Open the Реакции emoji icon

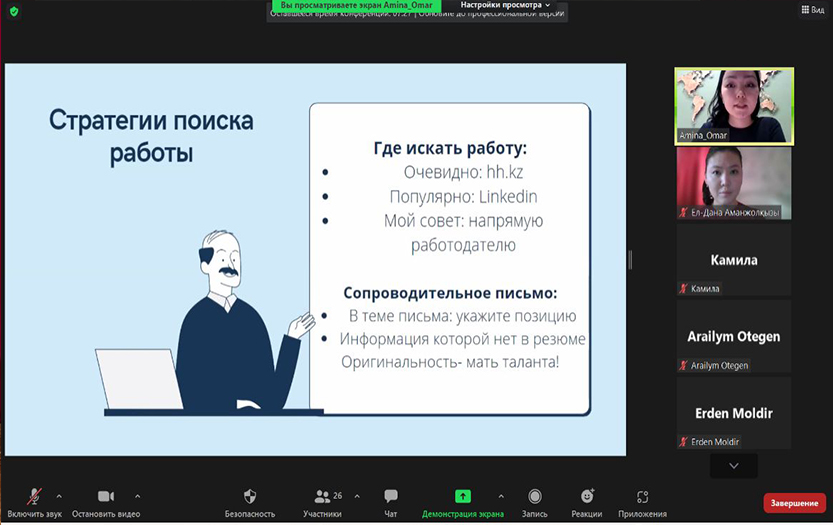point(587,497)
